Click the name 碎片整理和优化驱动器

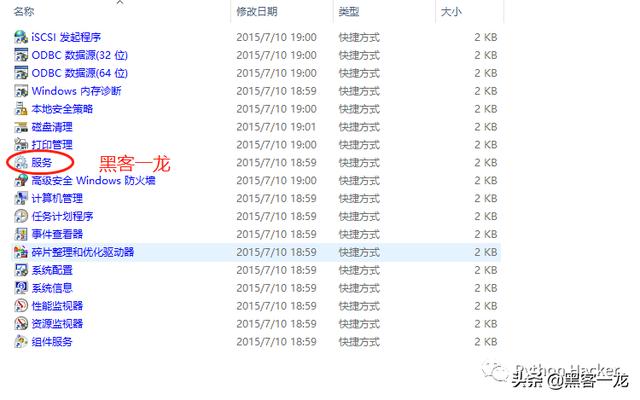(x=83, y=252)
